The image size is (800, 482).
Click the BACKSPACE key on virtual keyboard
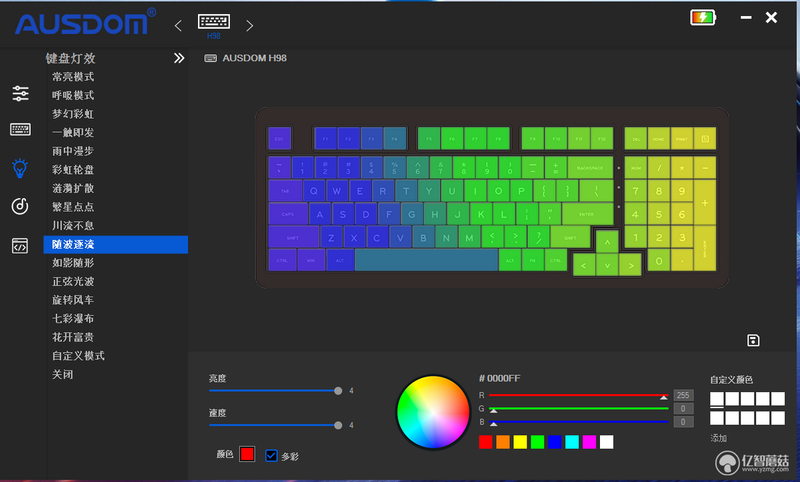click(590, 168)
